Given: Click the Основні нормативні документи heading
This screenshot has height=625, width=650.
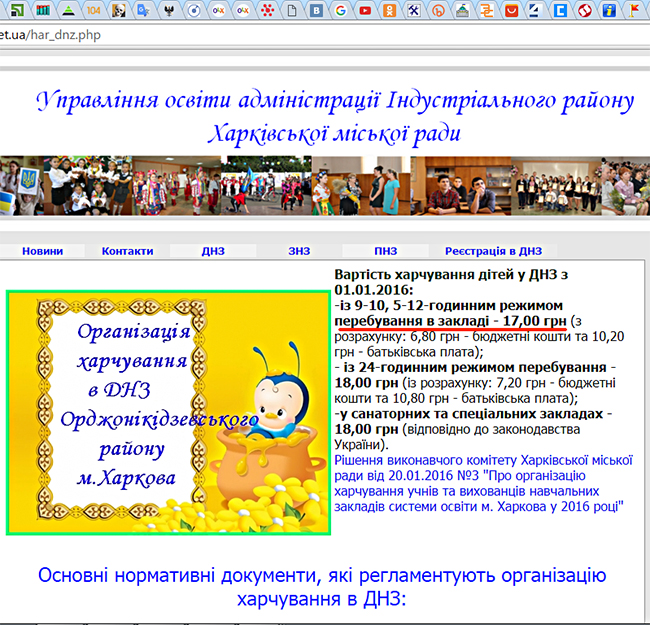Looking at the screenshot, I should 322,586.
